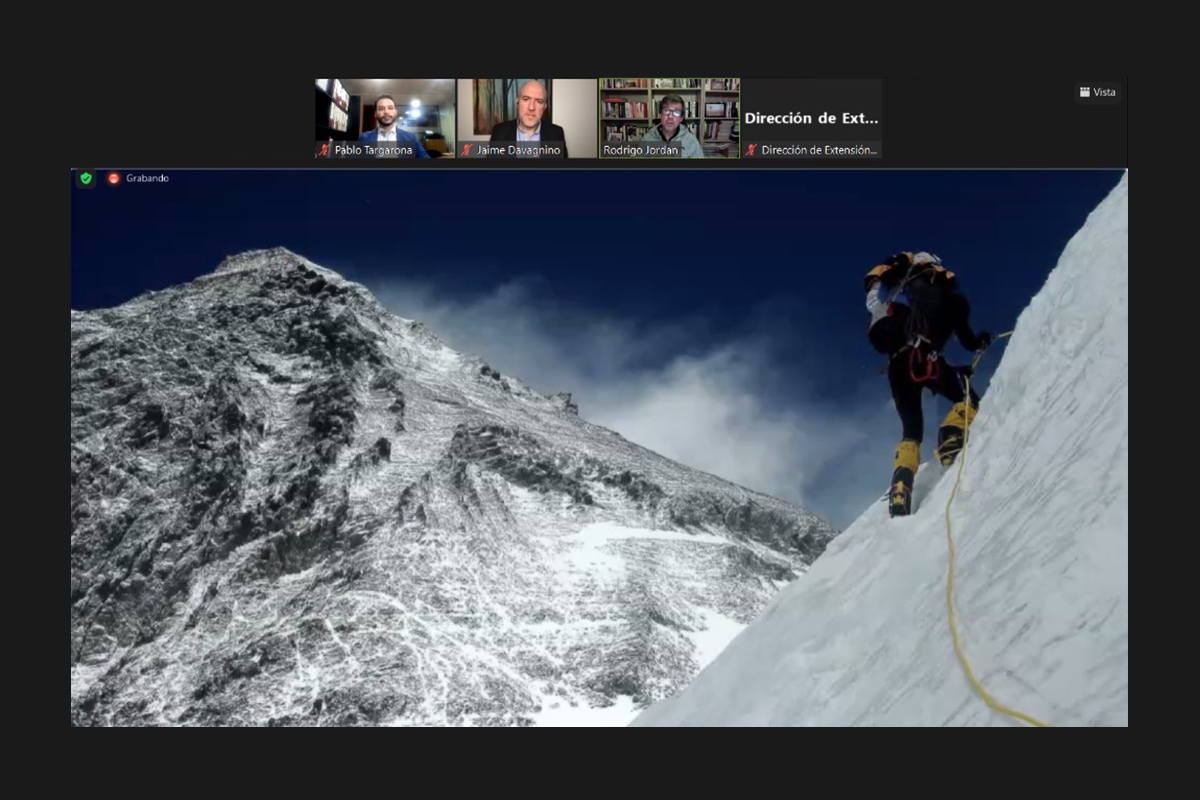Open the Vista layout options

tap(1097, 92)
